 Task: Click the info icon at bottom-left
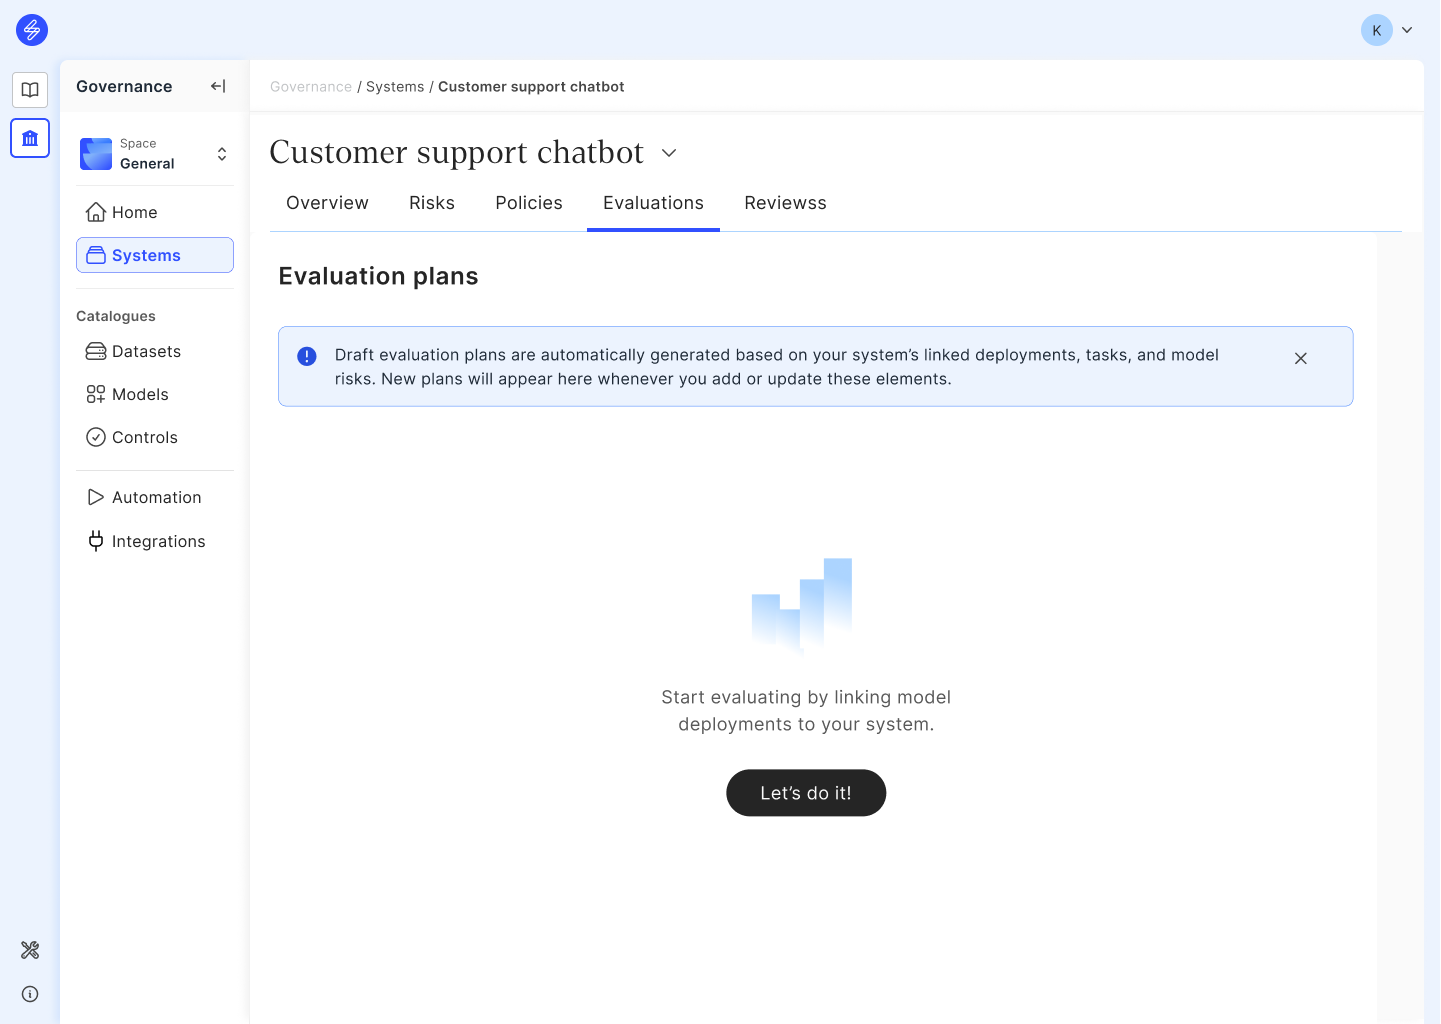(x=30, y=994)
